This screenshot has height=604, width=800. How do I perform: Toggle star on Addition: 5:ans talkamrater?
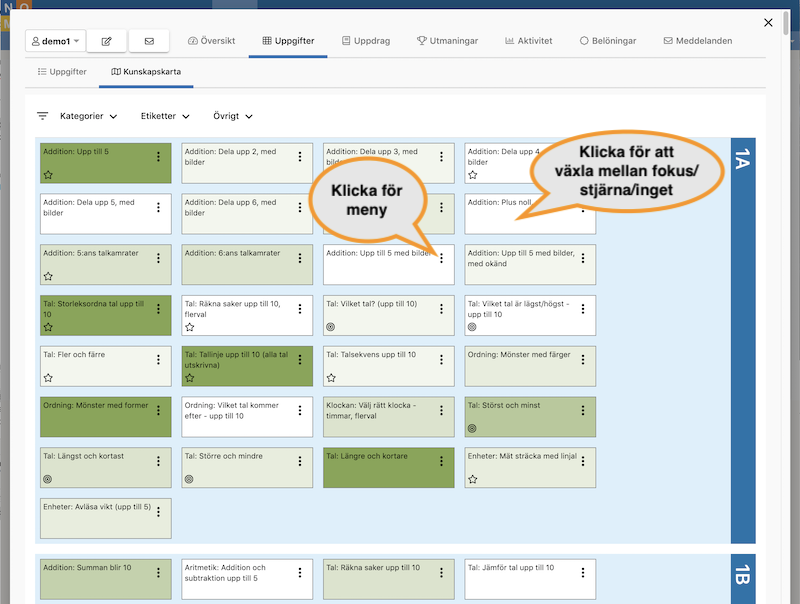coord(48,276)
